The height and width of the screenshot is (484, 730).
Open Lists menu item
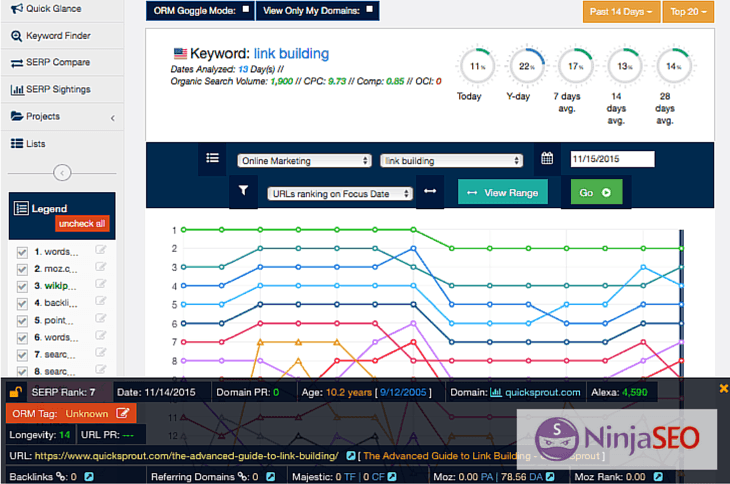tap(62, 143)
